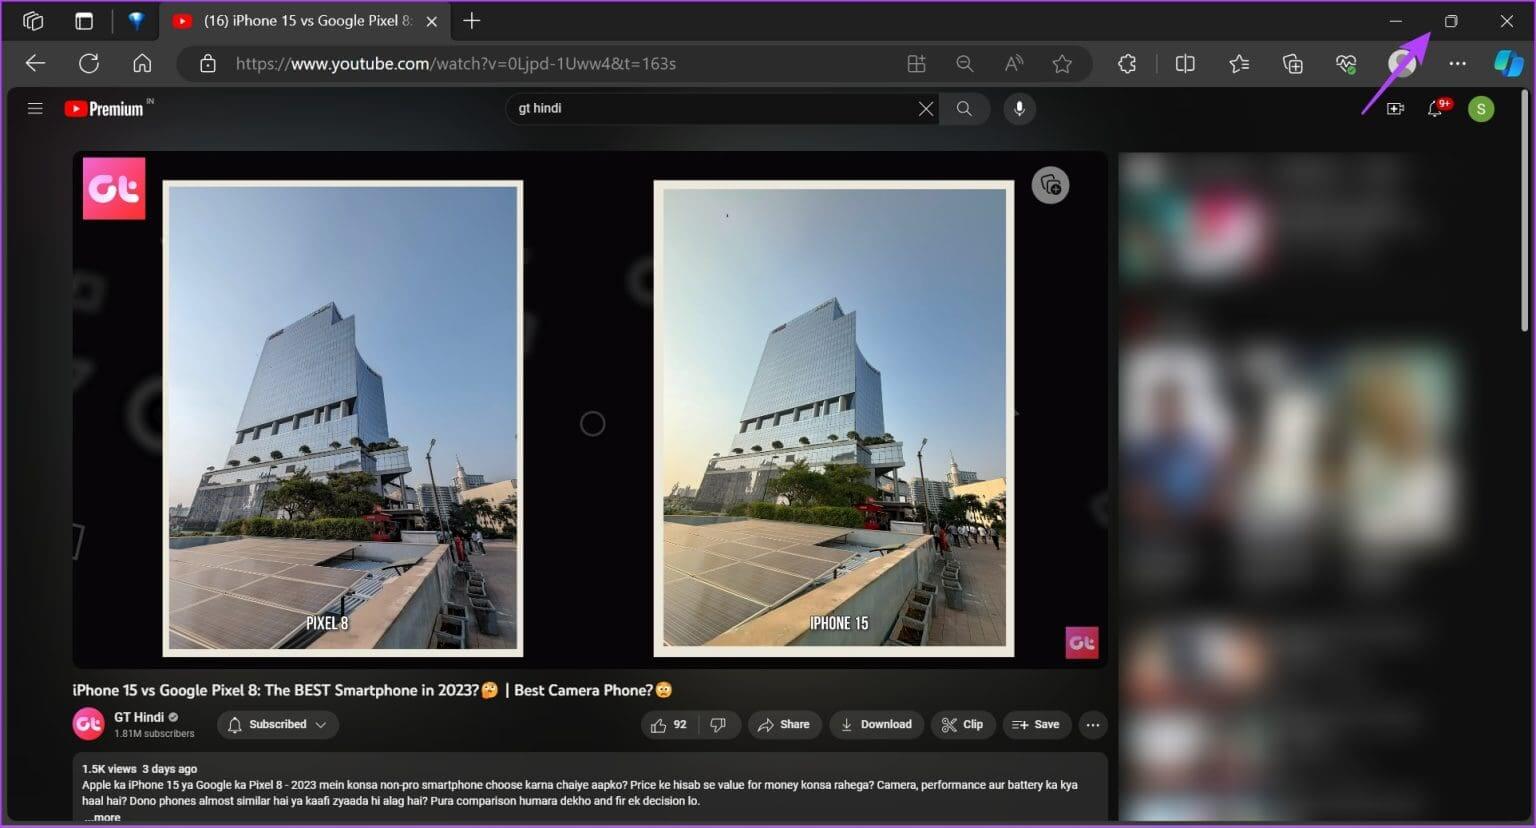Dislike this video

pyautogui.click(x=718, y=725)
